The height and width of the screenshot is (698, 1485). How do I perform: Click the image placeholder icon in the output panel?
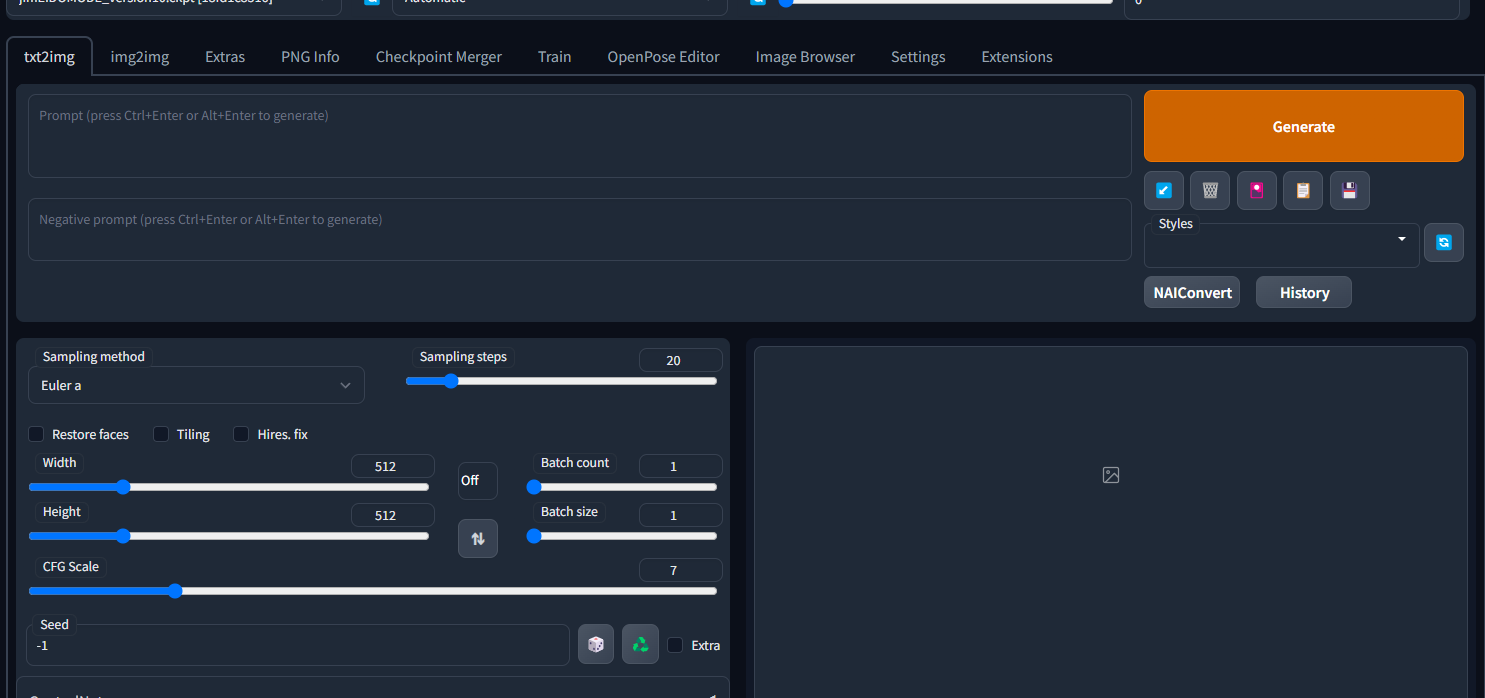pos(1111,475)
